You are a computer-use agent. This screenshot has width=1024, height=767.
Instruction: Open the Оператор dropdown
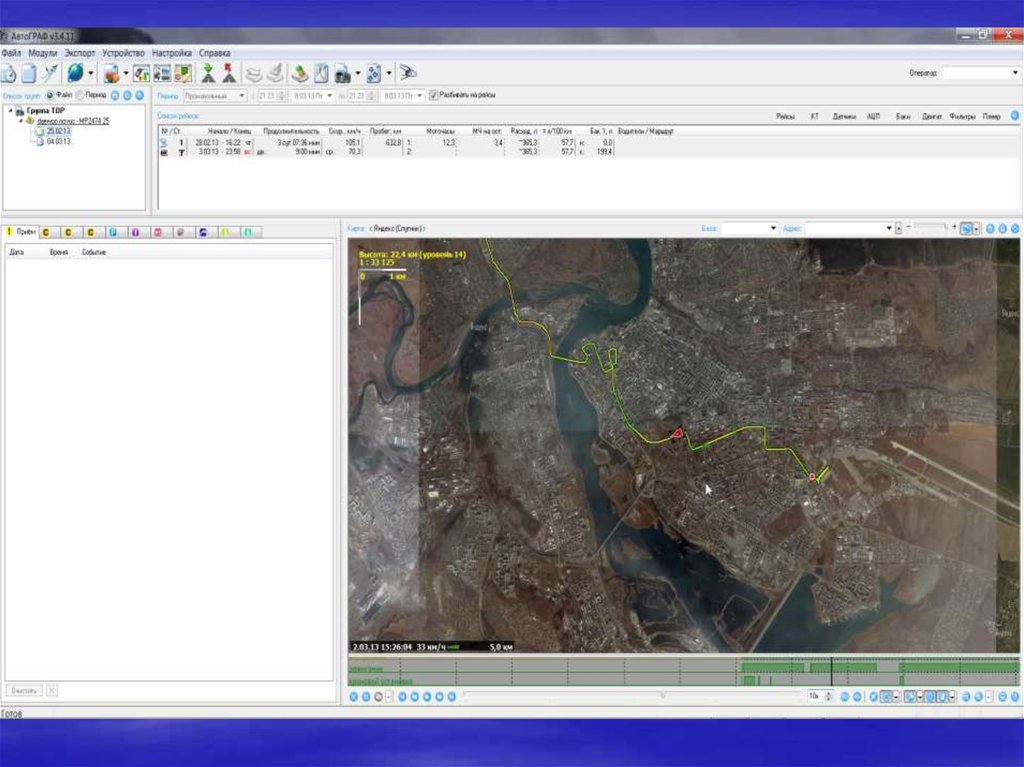1013,73
